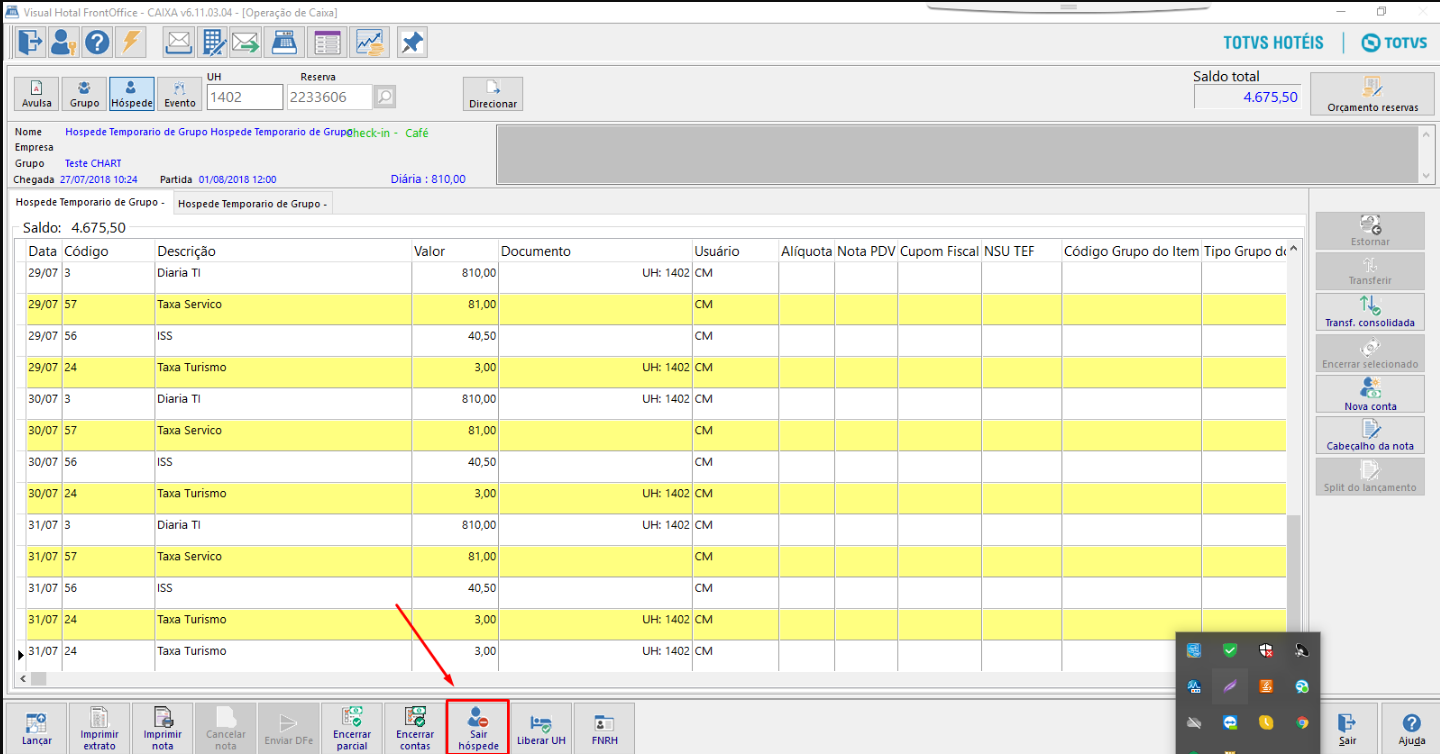The width and height of the screenshot is (1440, 754).
Task: Open the envelope inbox toolbar icon
Action: pyautogui.click(x=179, y=42)
